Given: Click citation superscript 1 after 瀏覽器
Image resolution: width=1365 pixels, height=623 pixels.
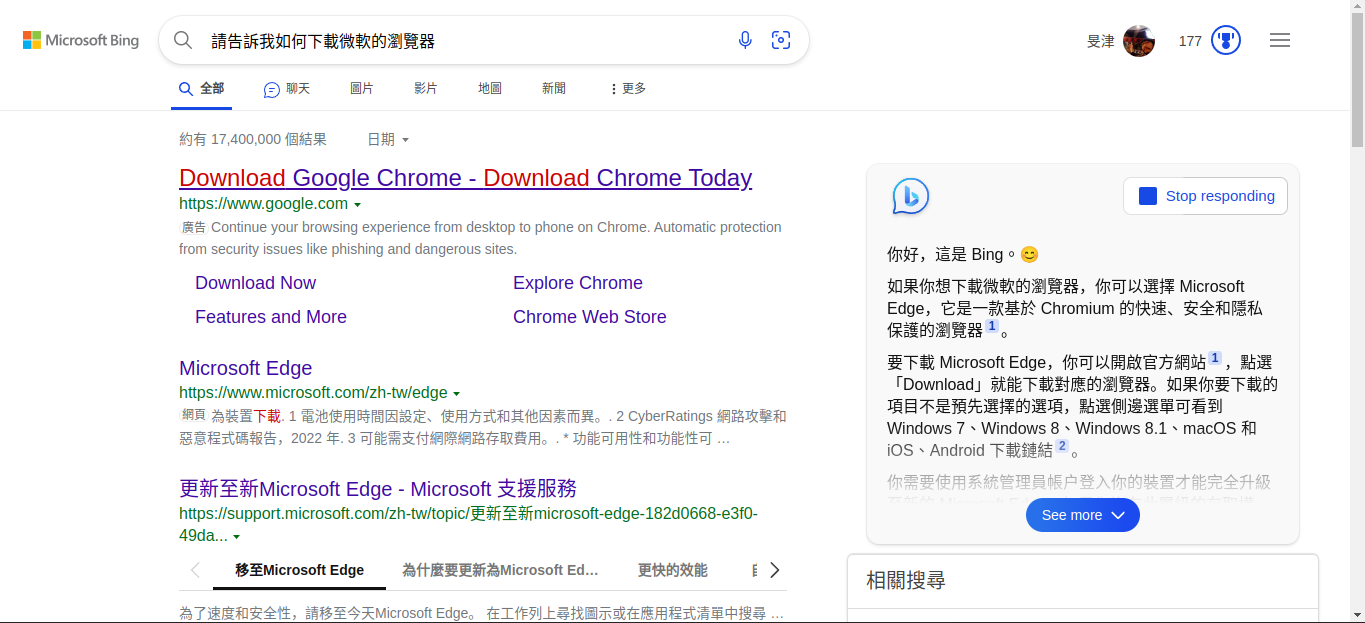Looking at the screenshot, I should tap(992, 326).
